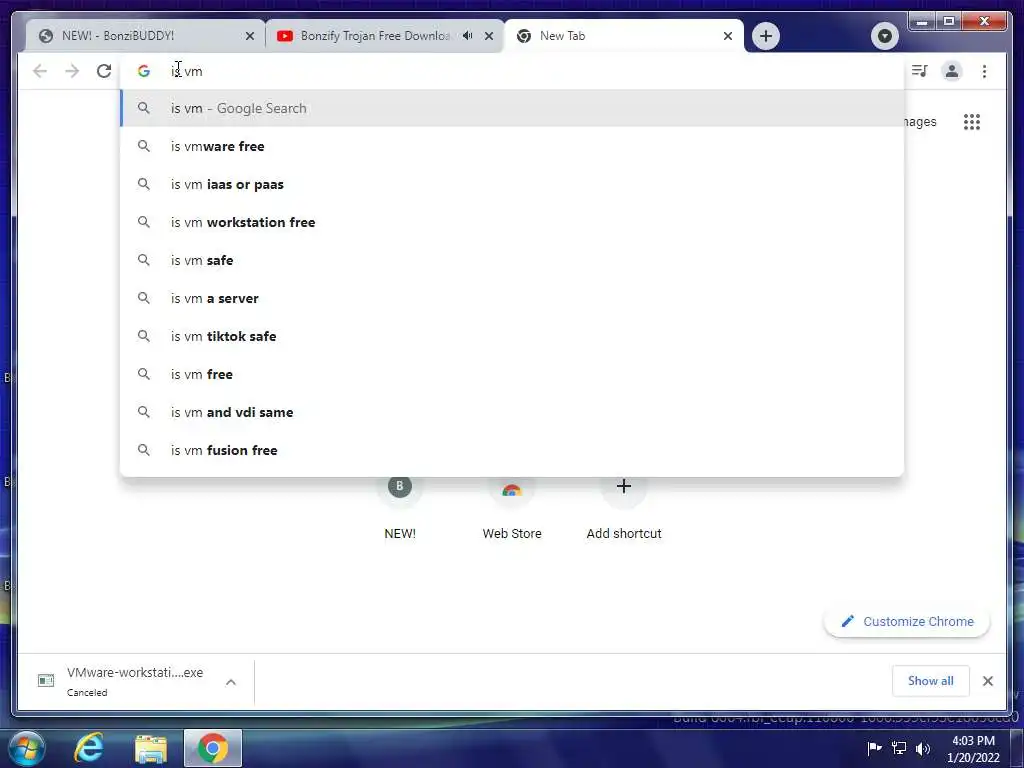This screenshot has width=1024, height=768.
Task: Pick 'is vm fusion free' suggestion
Action: click(x=512, y=450)
